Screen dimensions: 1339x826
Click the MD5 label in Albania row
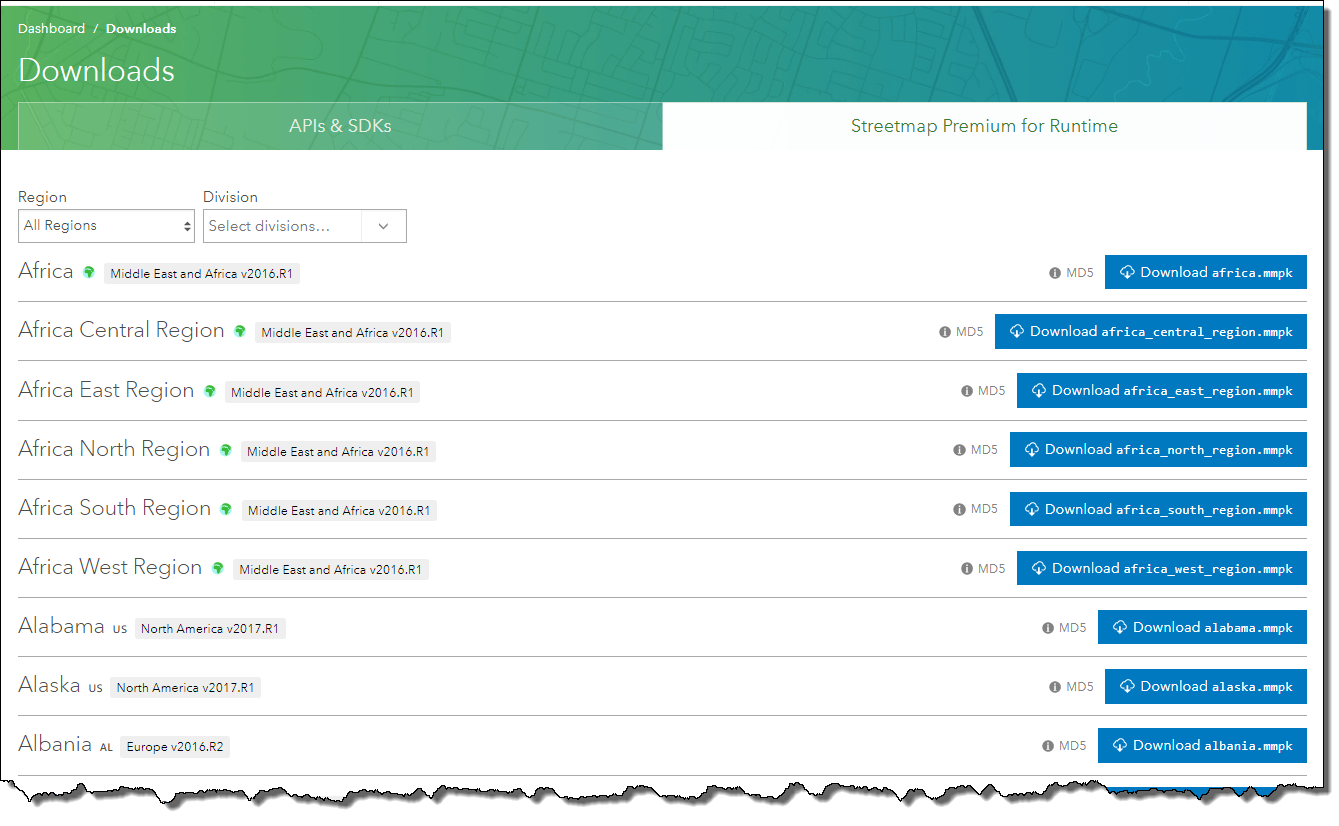point(1073,746)
